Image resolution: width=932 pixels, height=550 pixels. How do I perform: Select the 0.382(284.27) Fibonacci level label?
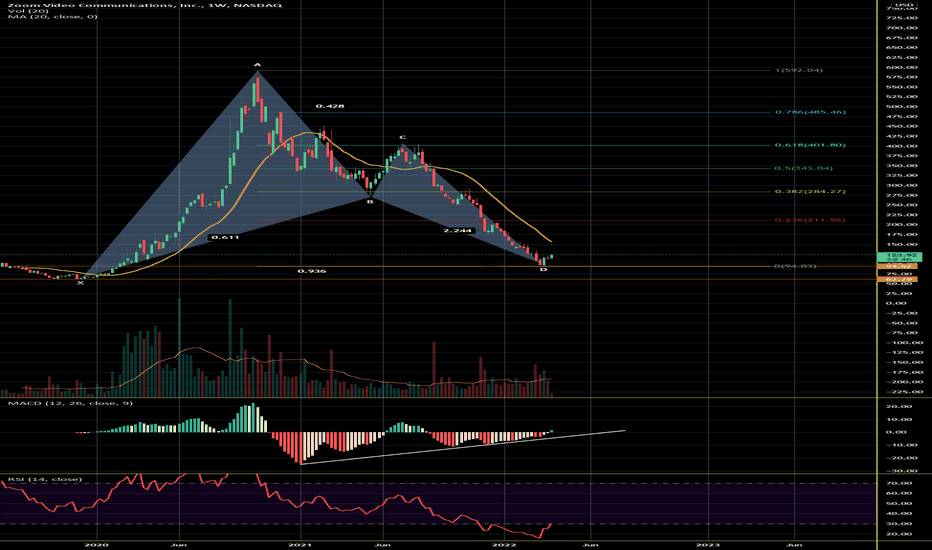[x=810, y=191]
